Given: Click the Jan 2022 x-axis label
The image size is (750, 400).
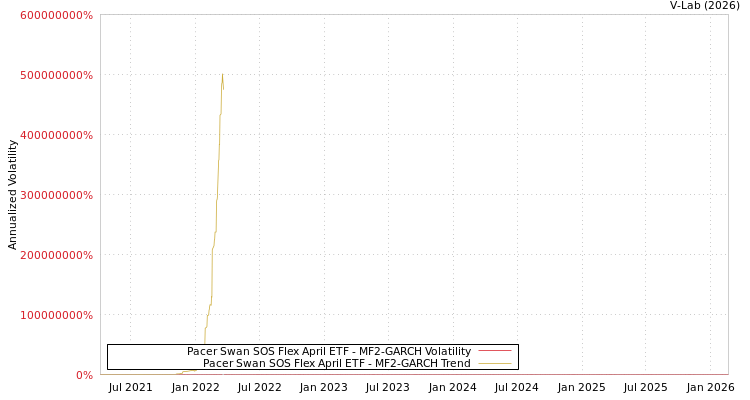Looking at the screenshot, I should point(195,387).
